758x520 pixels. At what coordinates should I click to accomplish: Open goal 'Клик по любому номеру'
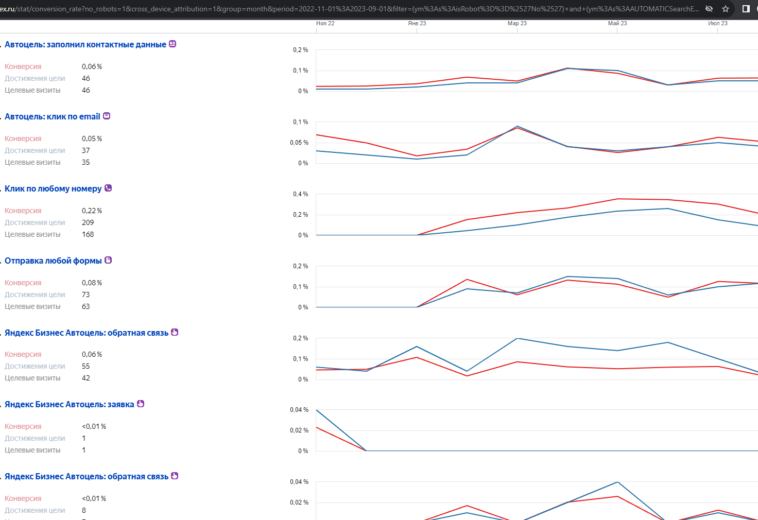pyautogui.click(x=53, y=188)
